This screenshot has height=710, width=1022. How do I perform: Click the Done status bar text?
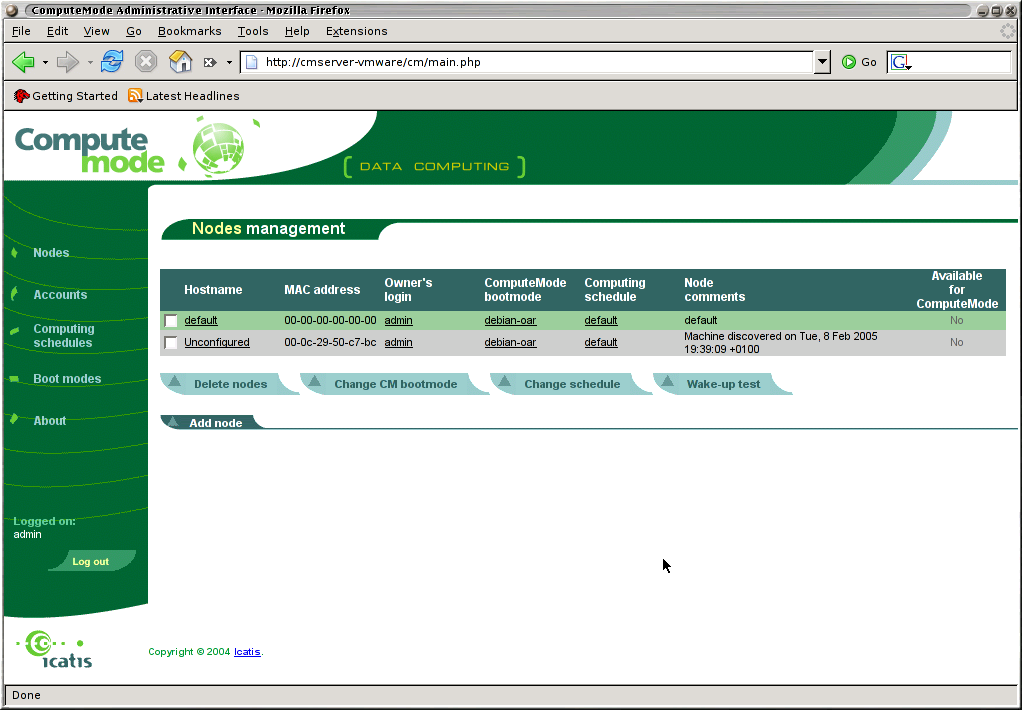26,695
